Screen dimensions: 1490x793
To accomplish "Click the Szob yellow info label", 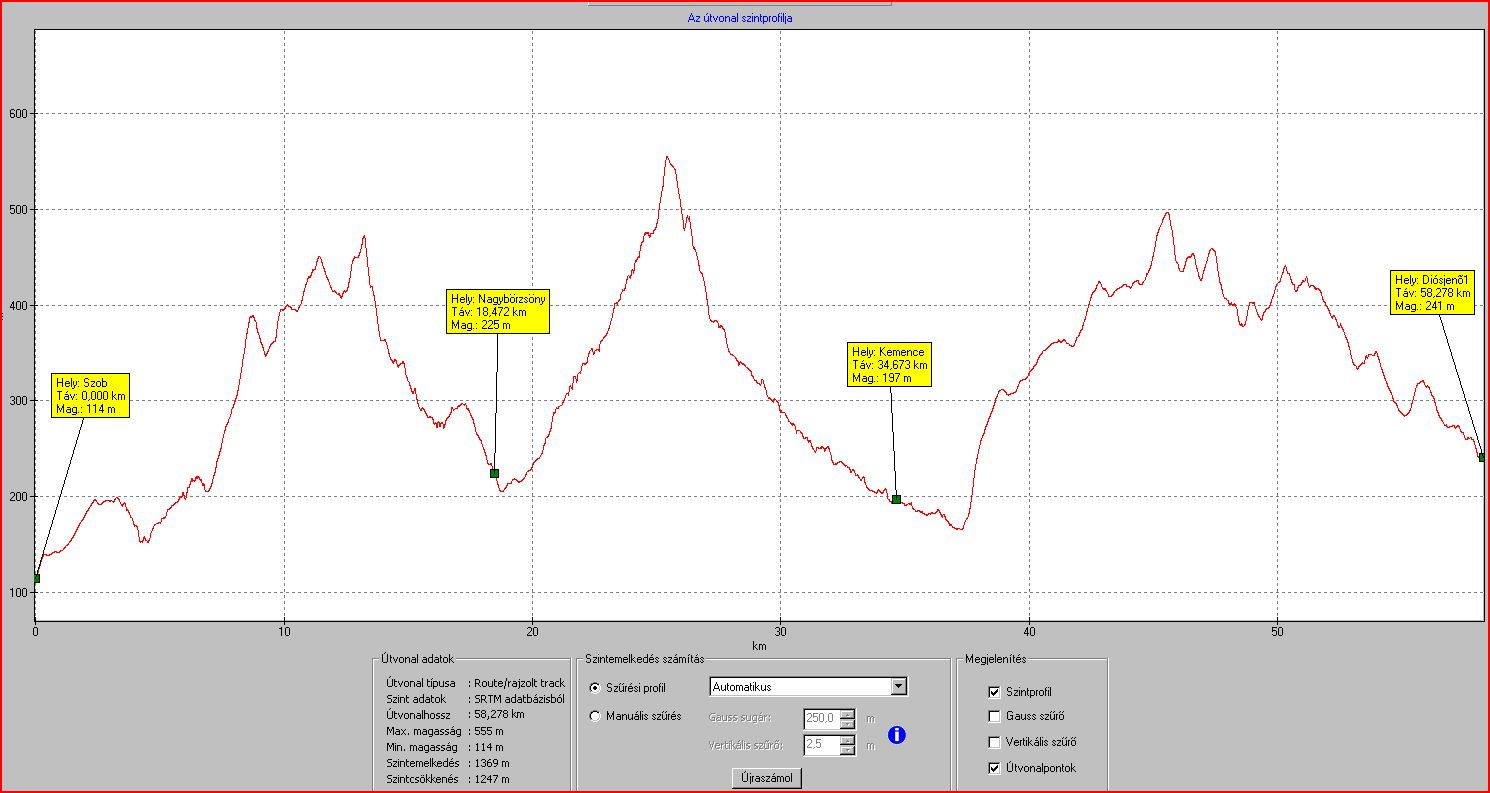I will coord(91,396).
